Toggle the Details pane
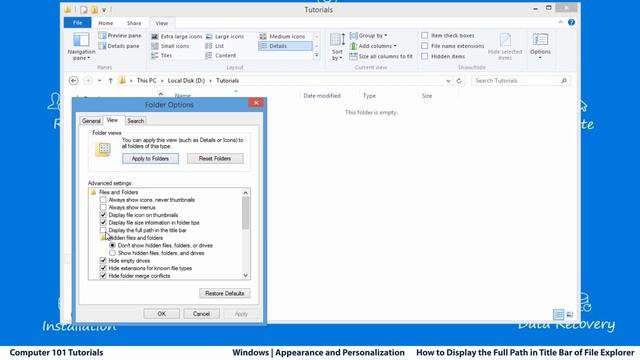 (119, 46)
